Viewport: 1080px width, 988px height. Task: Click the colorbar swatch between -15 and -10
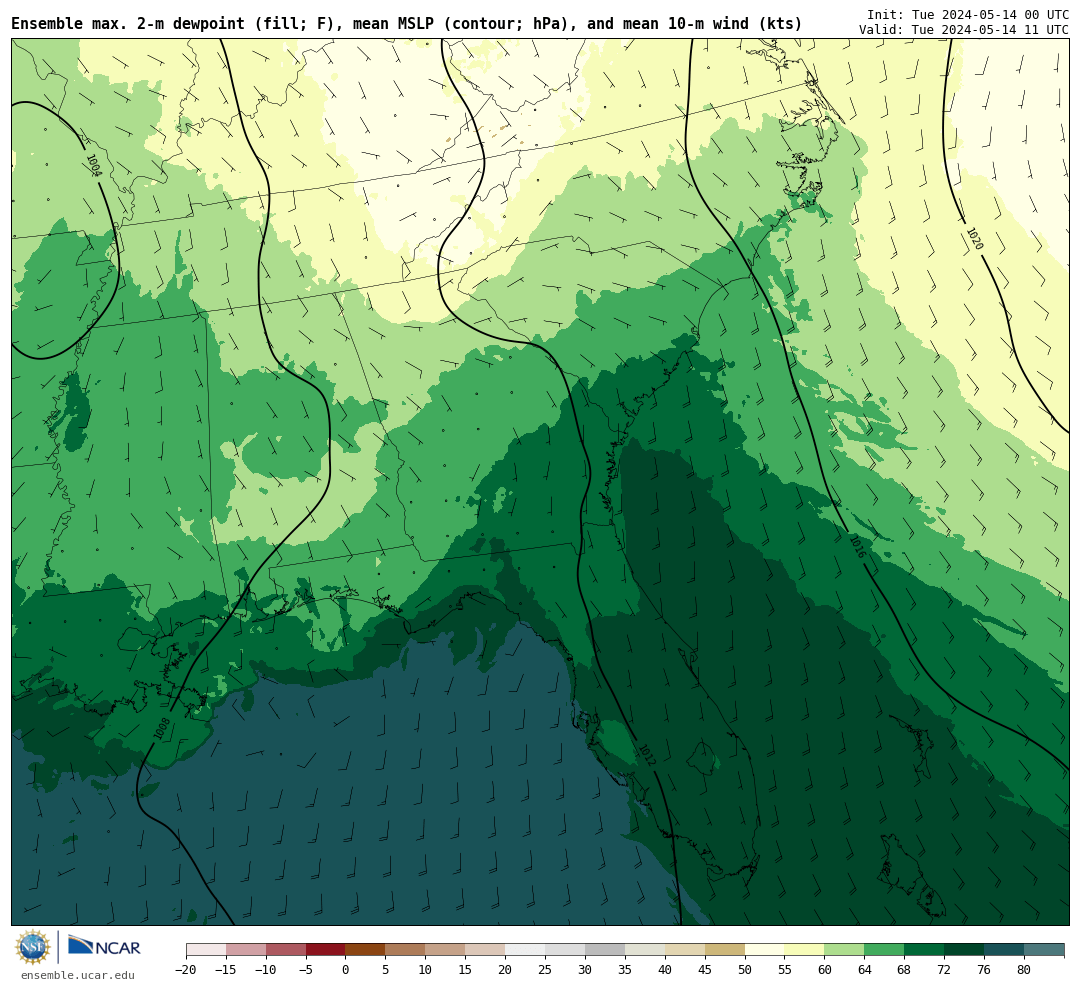246,950
